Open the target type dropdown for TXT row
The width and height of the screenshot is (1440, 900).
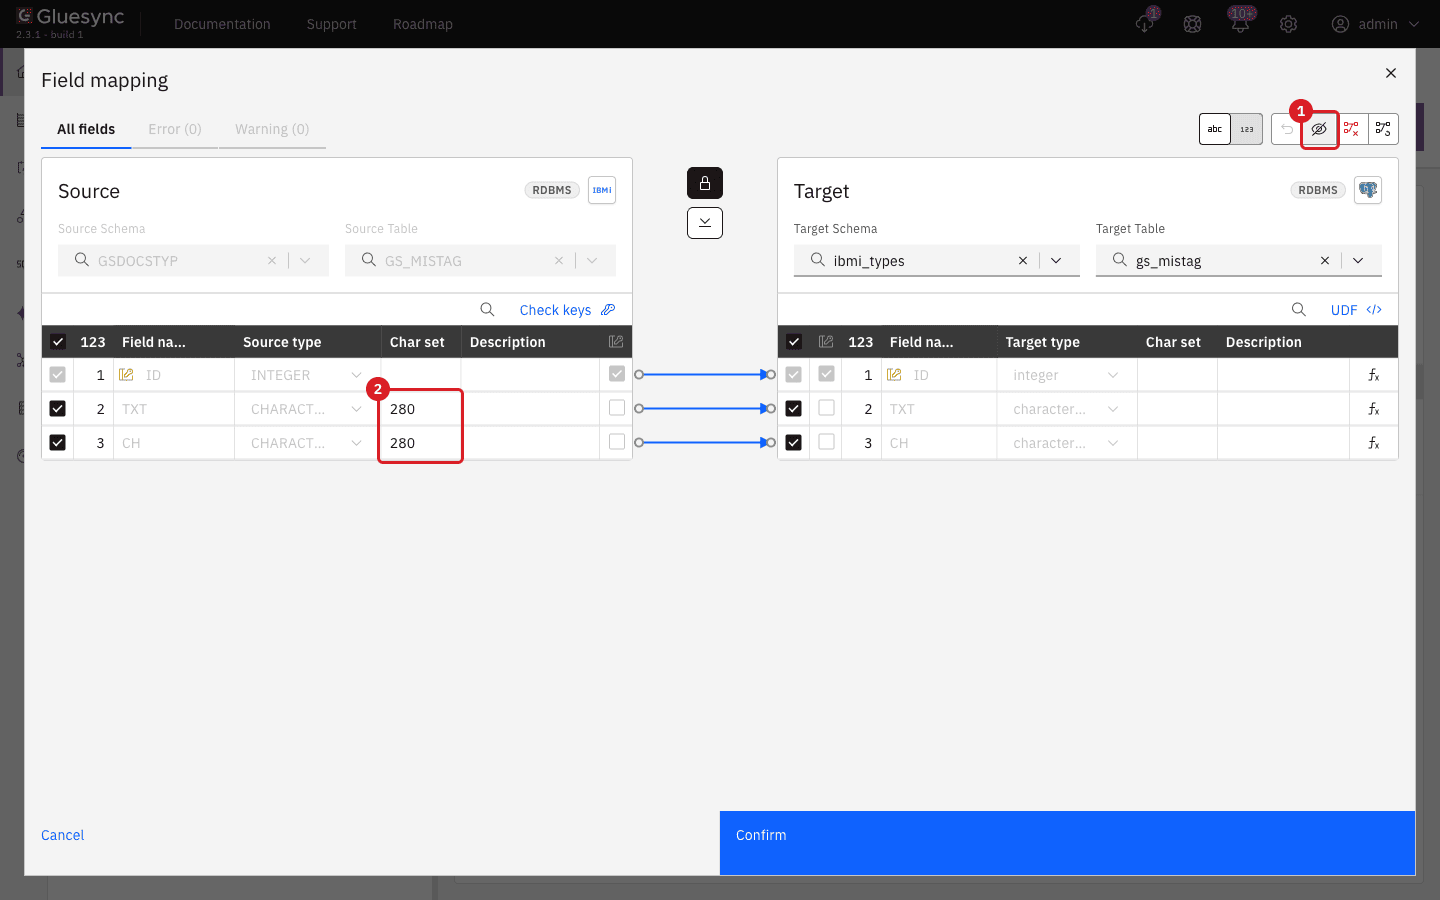(x=1113, y=409)
